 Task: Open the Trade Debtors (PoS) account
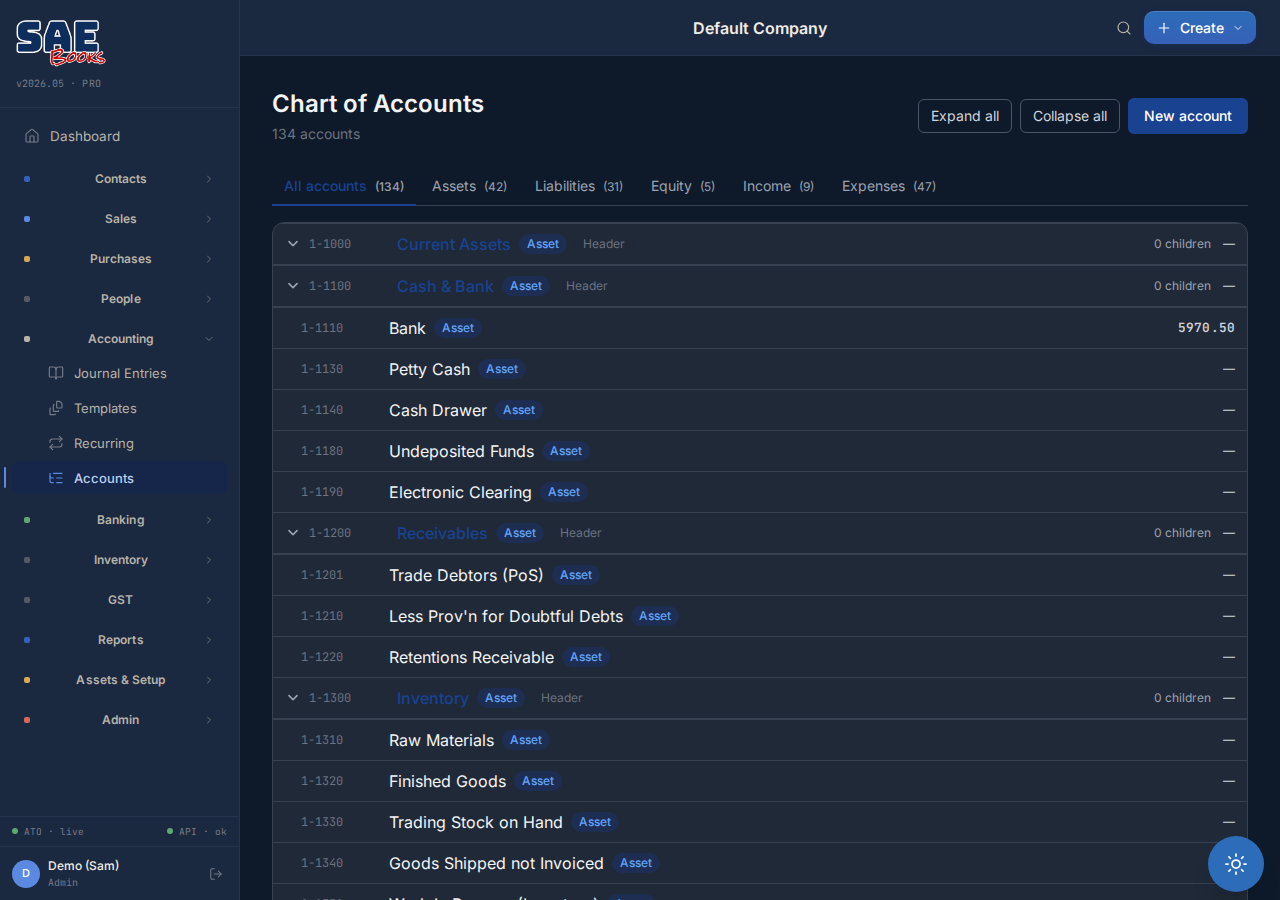pyautogui.click(x=760, y=575)
